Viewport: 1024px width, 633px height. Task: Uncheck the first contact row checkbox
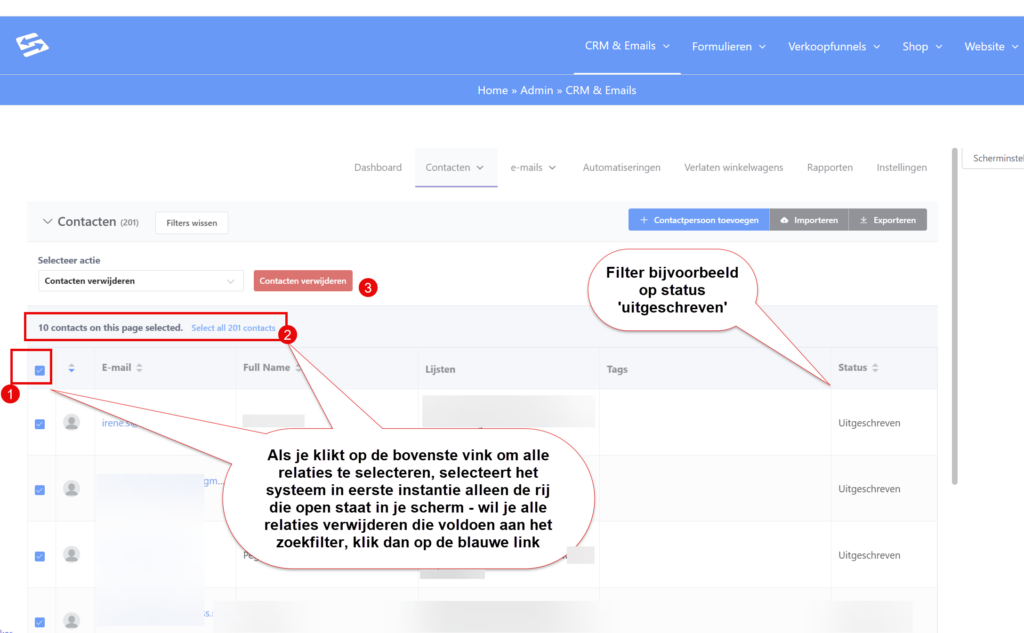[40, 424]
